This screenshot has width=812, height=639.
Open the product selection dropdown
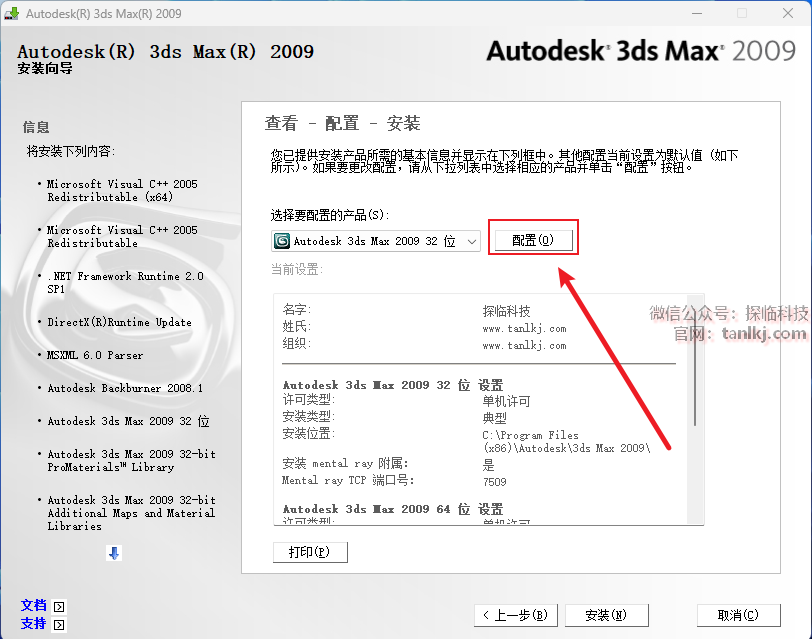pos(375,241)
